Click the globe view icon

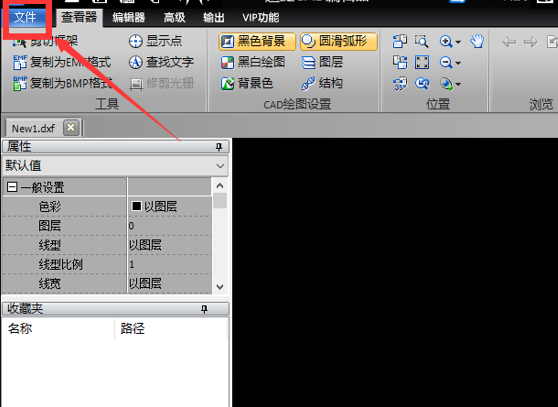[446, 84]
